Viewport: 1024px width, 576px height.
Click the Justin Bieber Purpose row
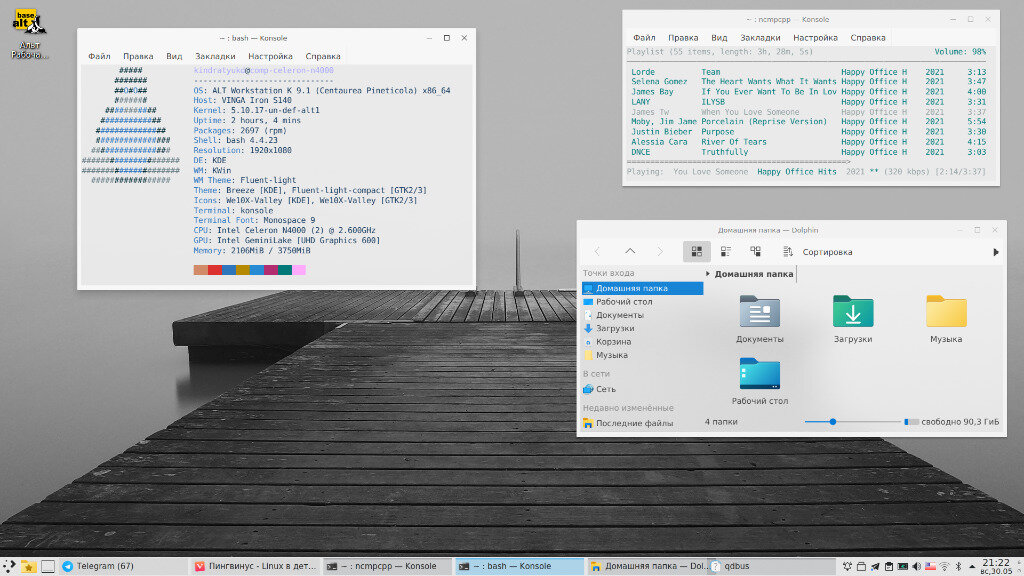point(808,132)
